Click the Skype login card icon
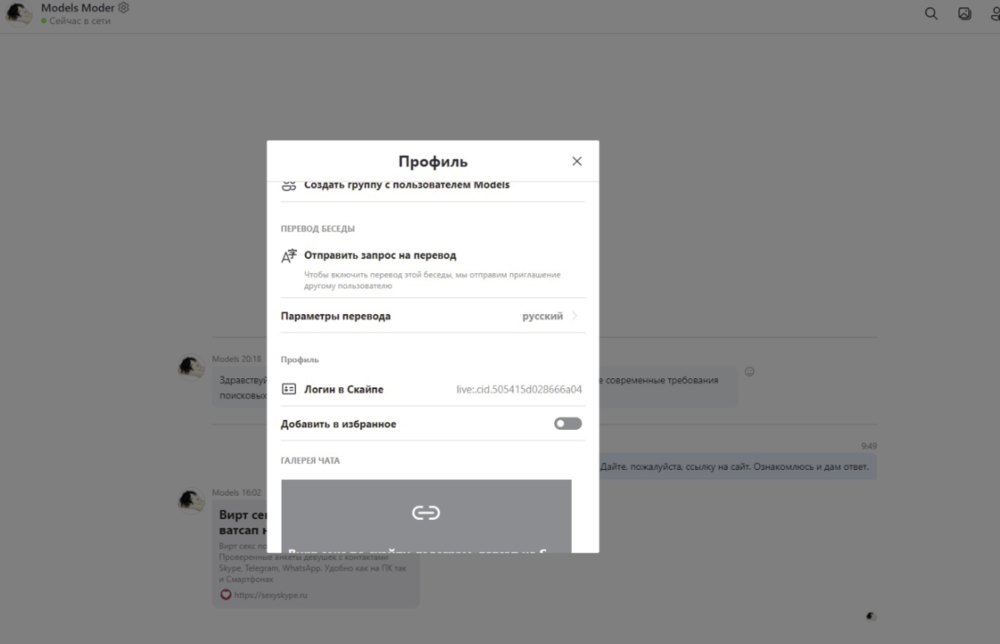The width and height of the screenshot is (1000, 644). [289, 389]
